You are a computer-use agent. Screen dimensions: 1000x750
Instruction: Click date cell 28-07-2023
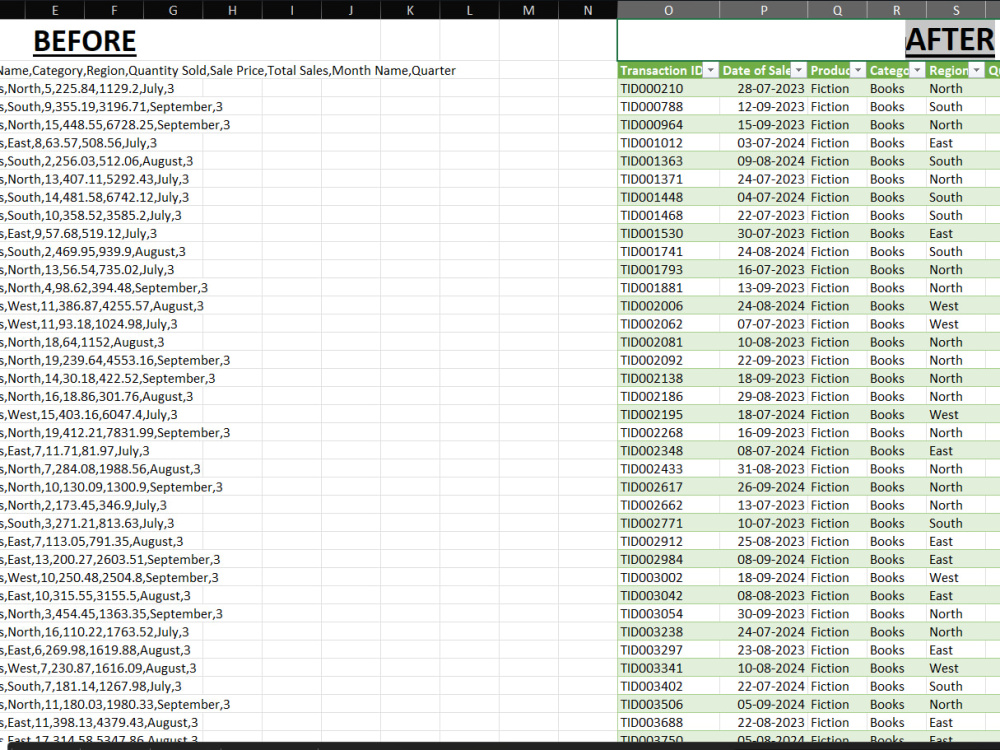763,89
